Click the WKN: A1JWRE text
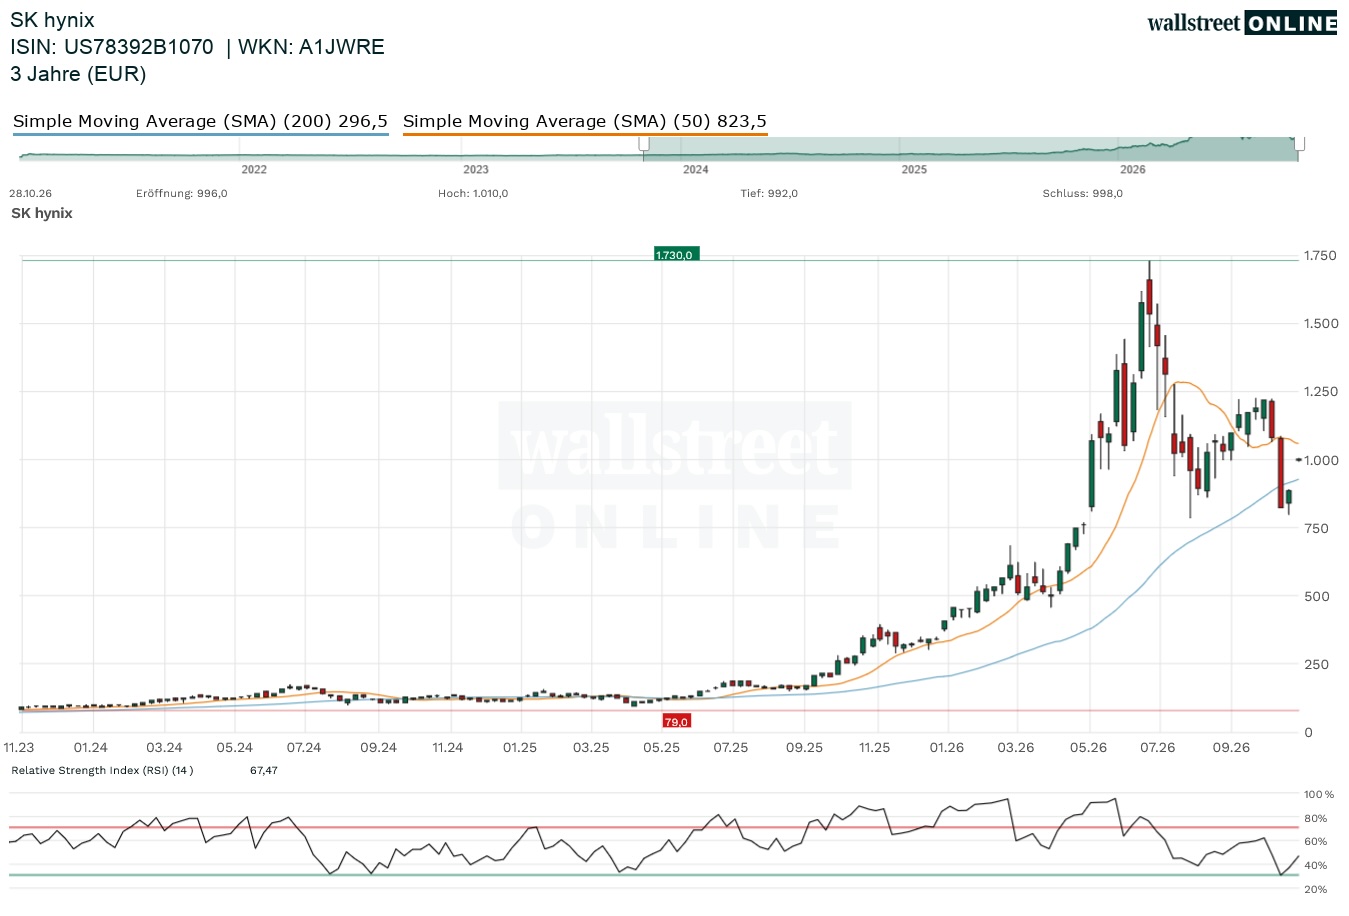 pyautogui.click(x=311, y=47)
